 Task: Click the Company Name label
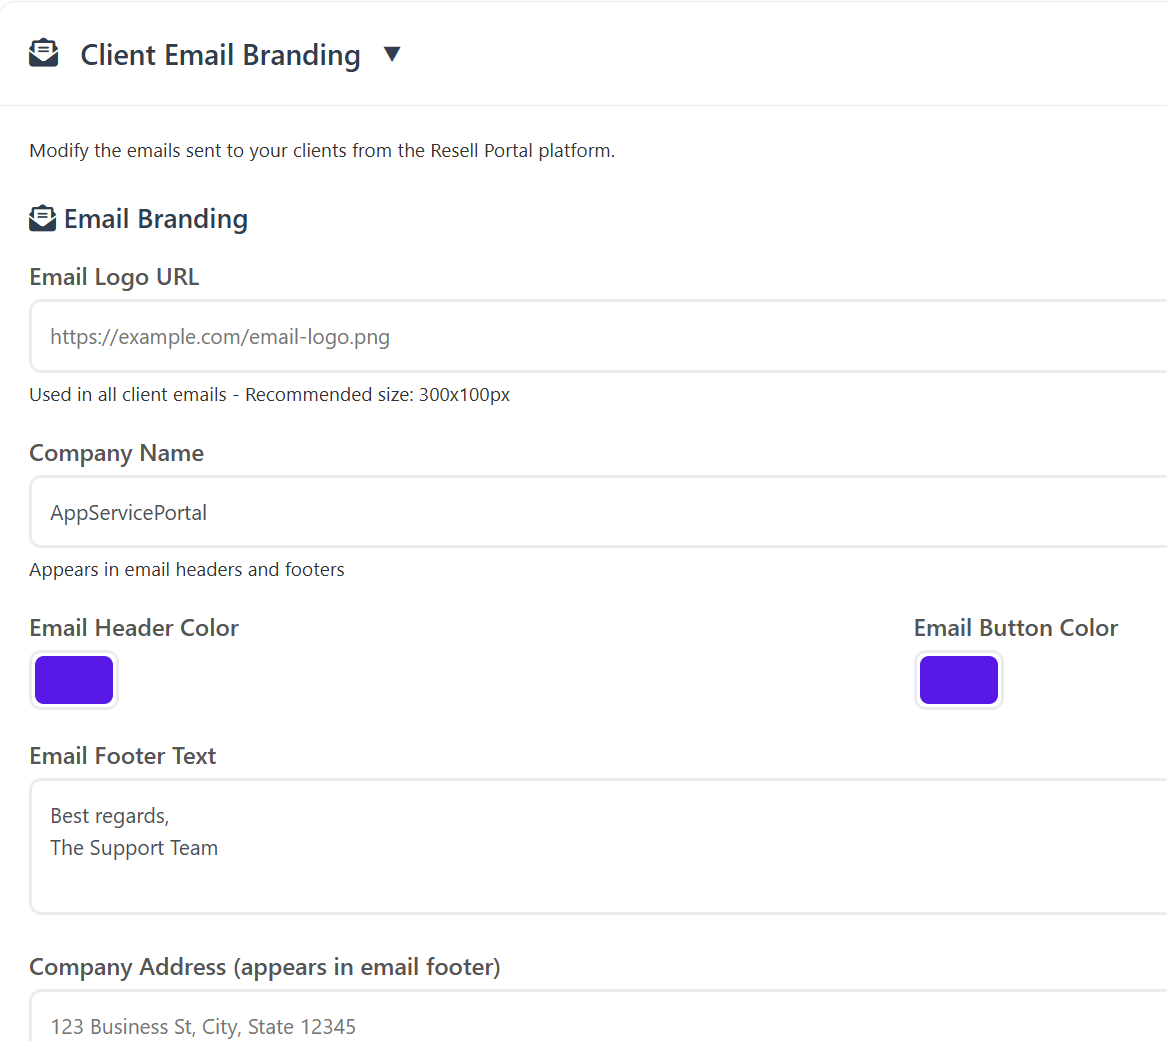coord(116,453)
